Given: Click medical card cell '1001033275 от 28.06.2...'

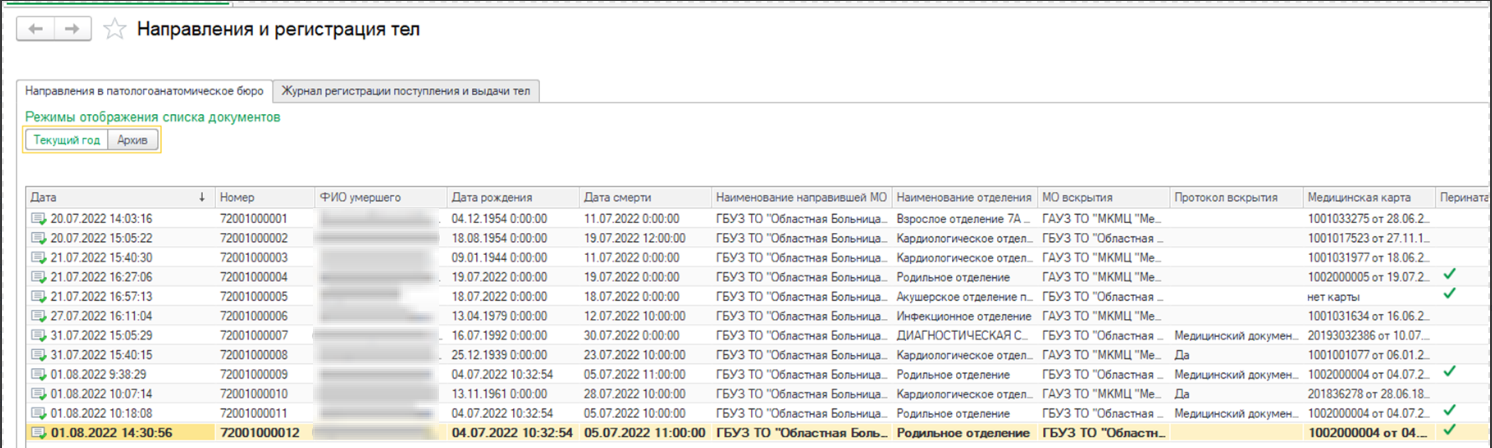Looking at the screenshot, I should pyautogui.click(x=1368, y=218).
